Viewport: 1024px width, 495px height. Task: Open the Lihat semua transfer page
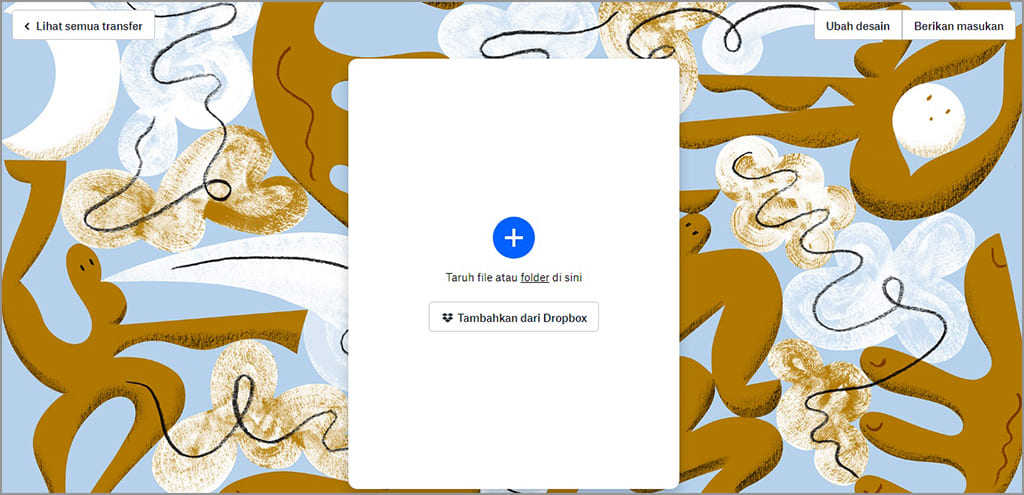coord(84,25)
